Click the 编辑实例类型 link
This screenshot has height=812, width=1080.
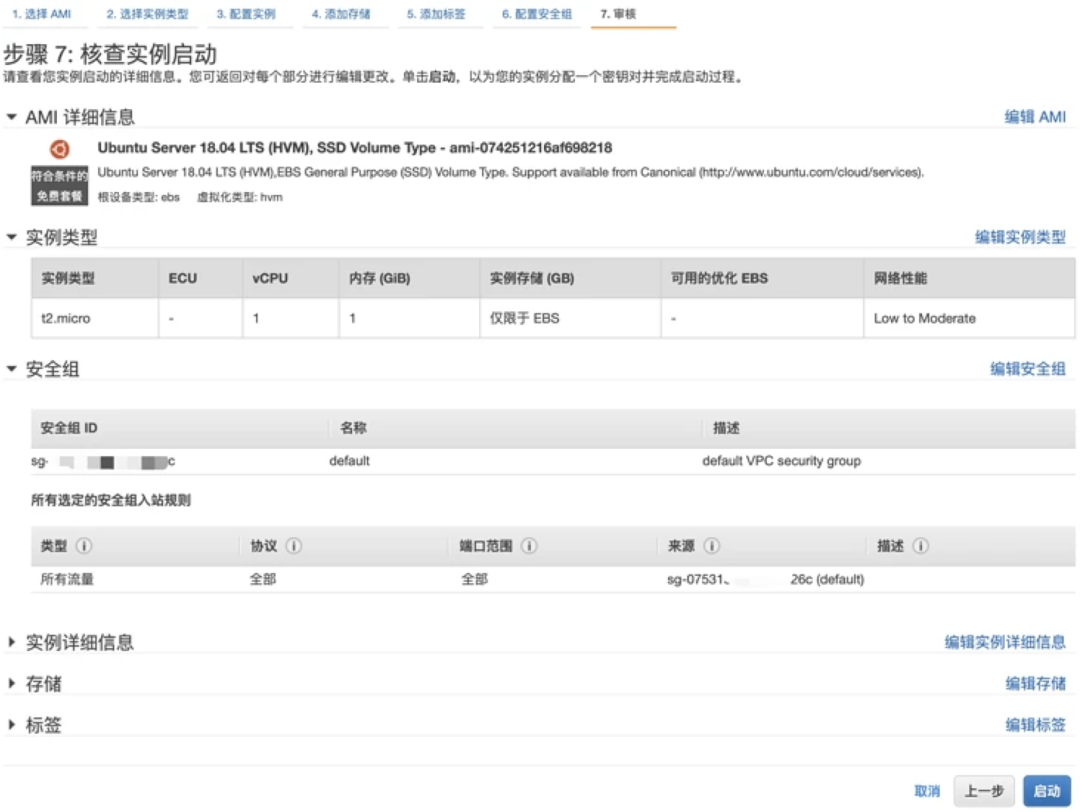(x=1020, y=237)
